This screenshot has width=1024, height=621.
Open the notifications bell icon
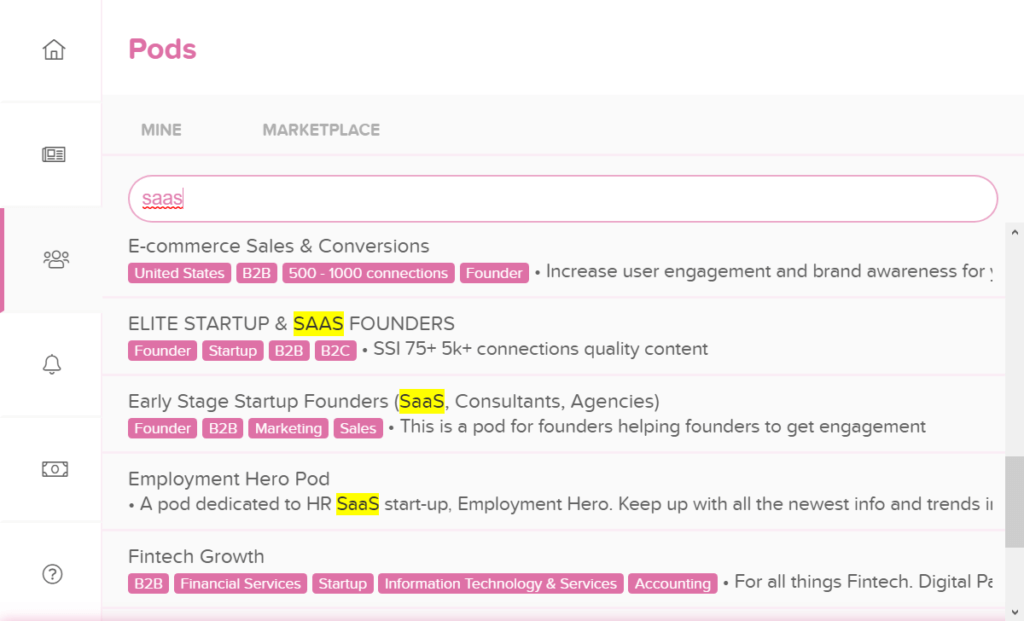click(52, 364)
